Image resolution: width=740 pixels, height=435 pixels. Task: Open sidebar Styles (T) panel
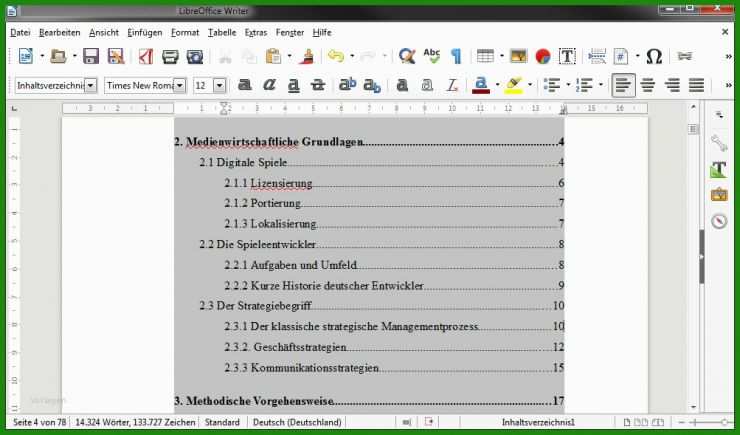(719, 169)
